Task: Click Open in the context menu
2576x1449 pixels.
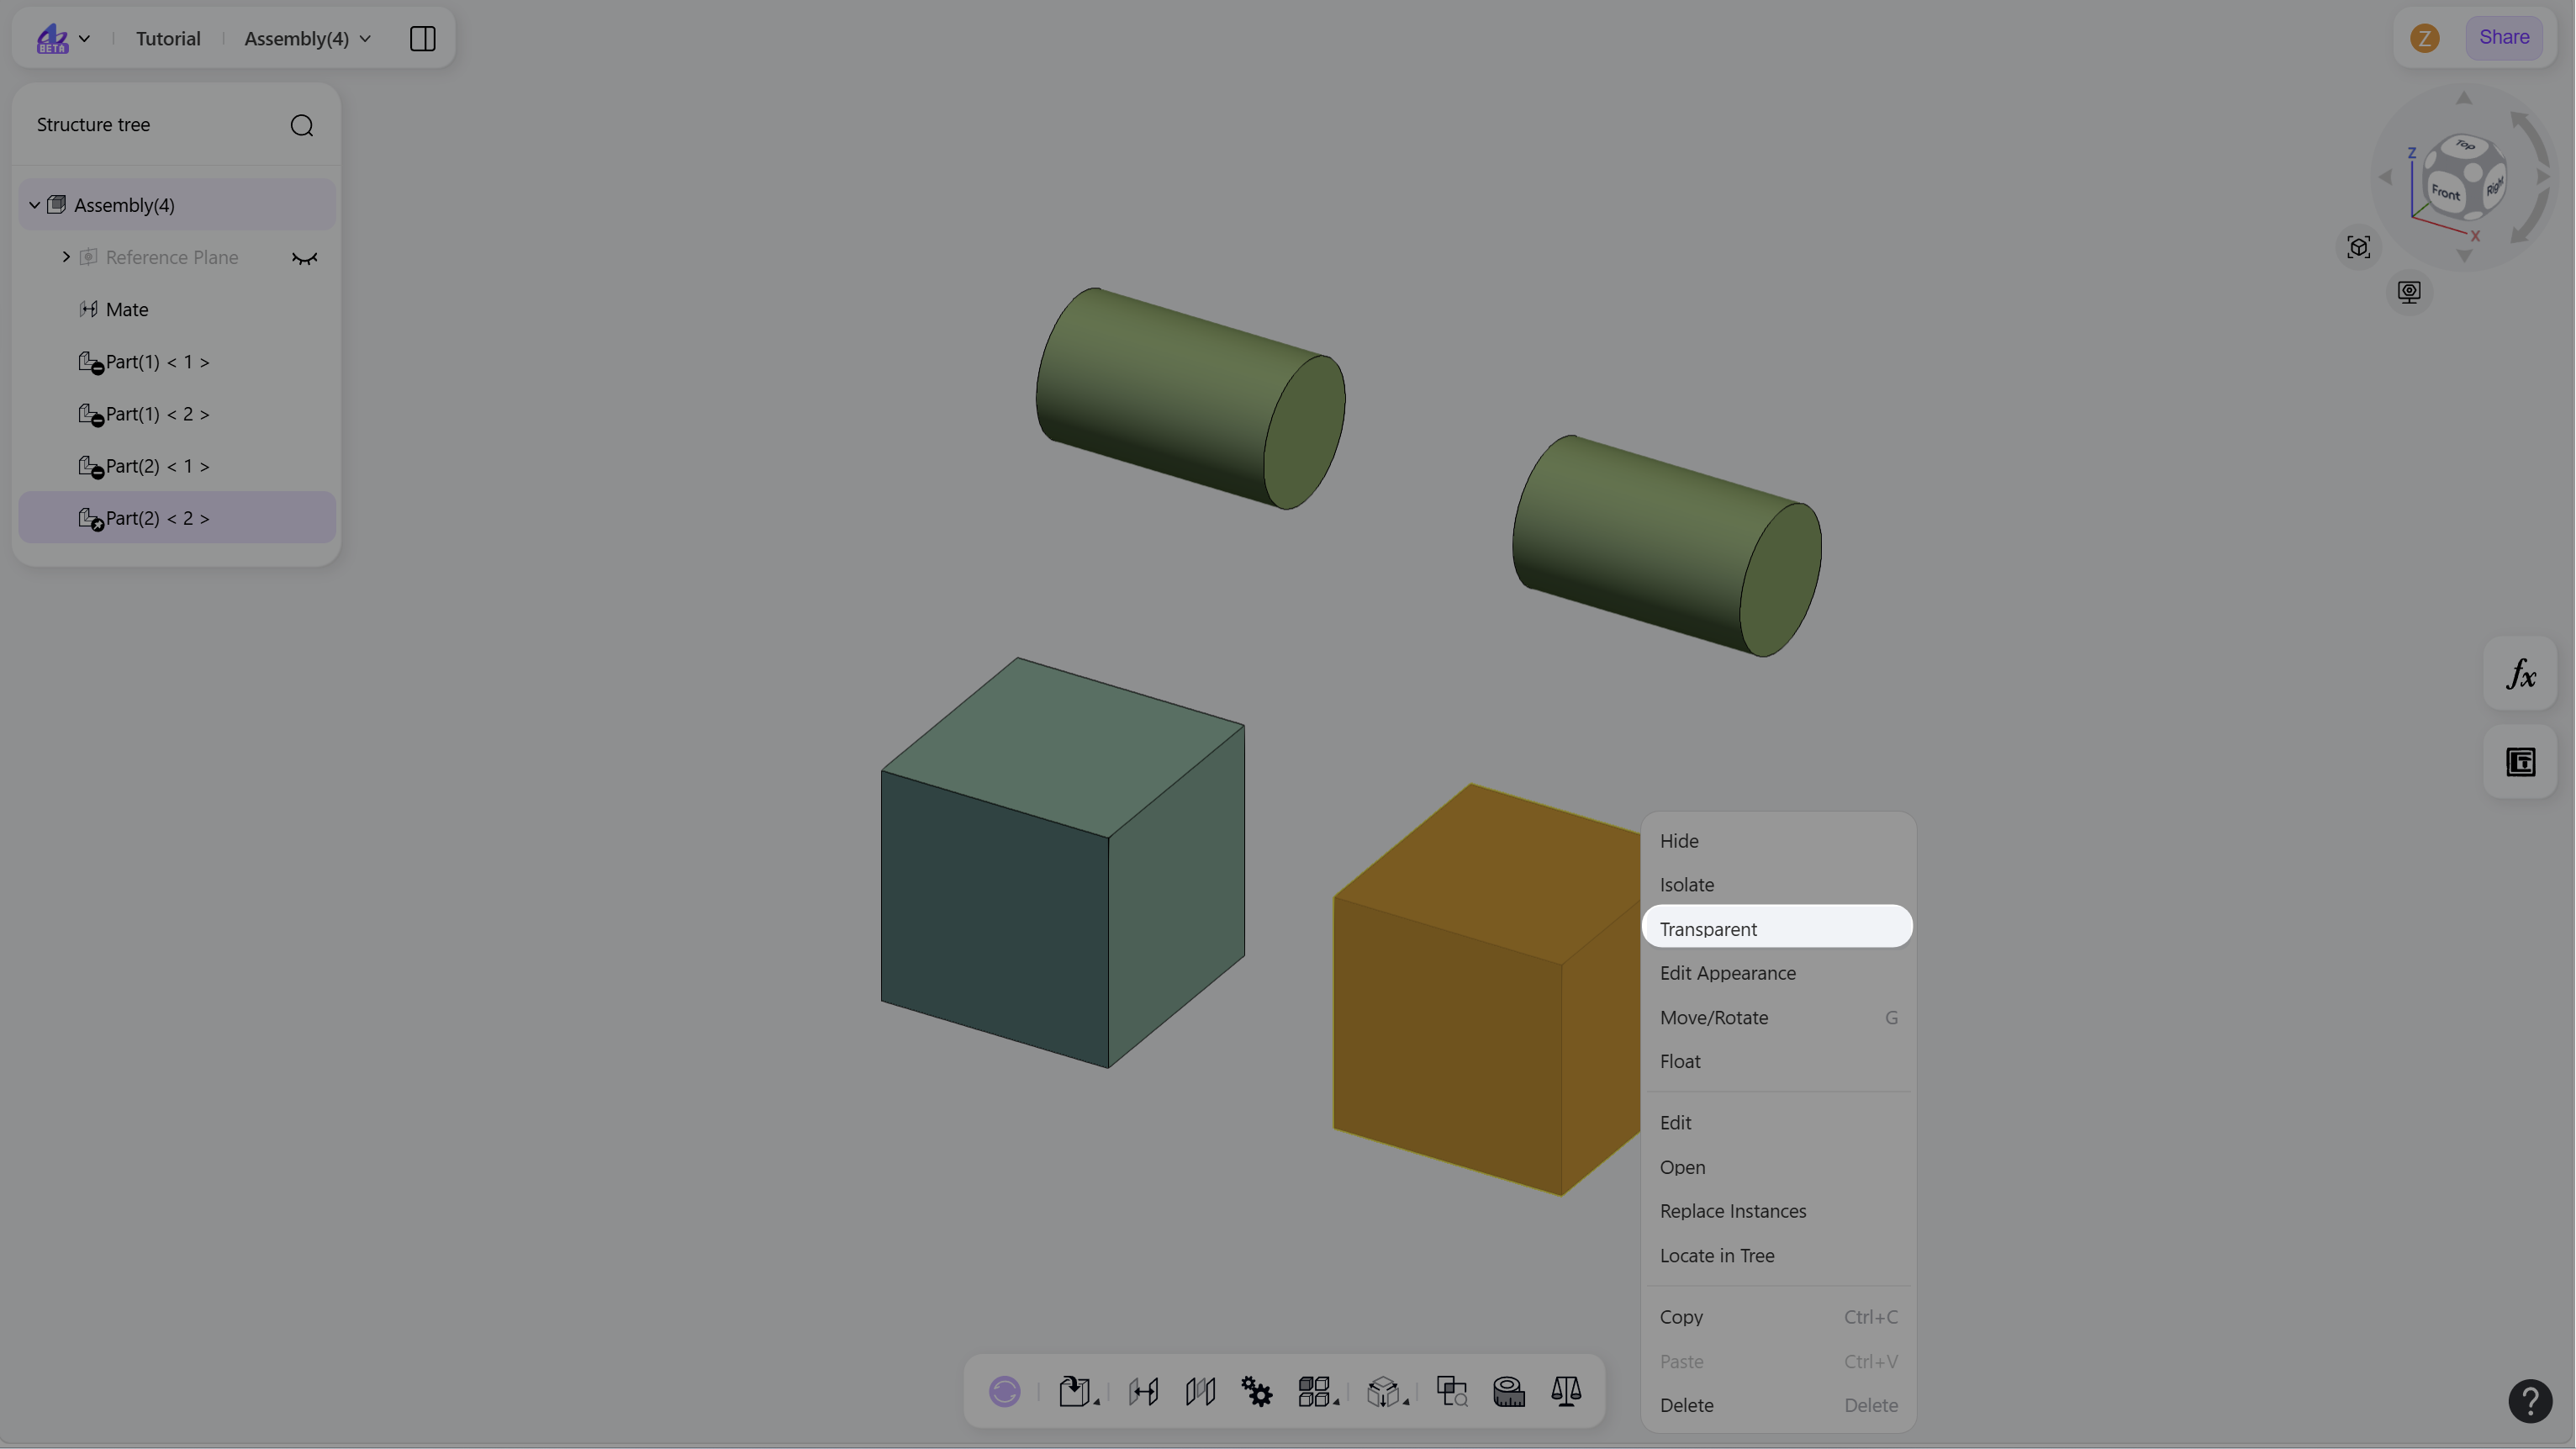Action: pyautogui.click(x=1777, y=1167)
